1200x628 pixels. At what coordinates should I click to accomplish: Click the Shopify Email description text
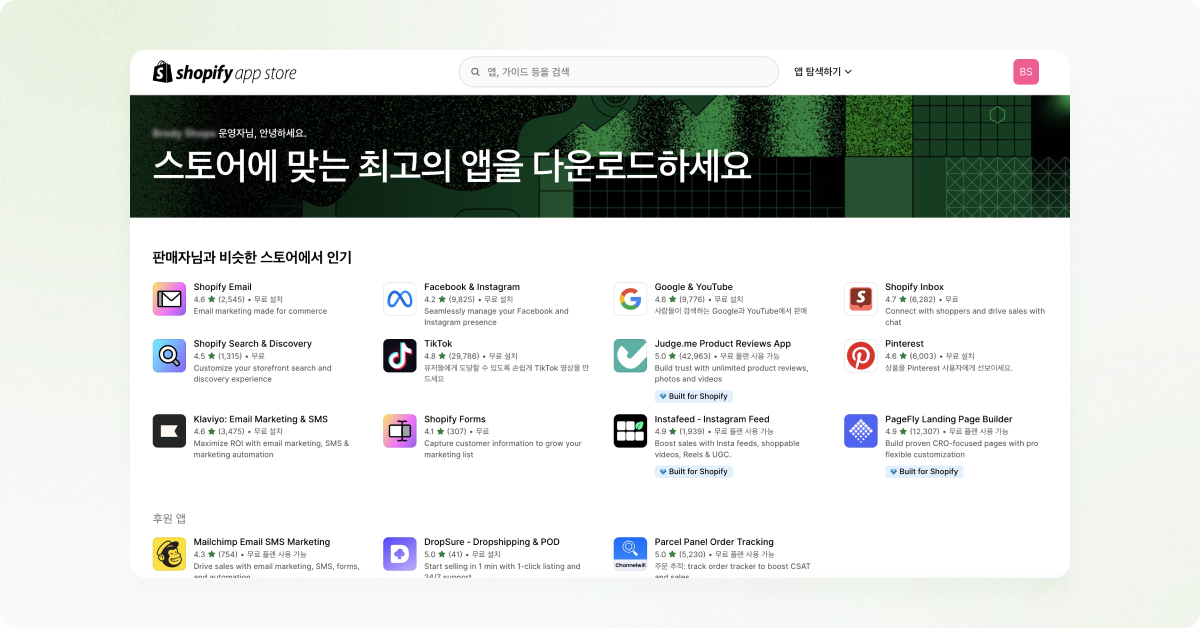click(x=260, y=311)
